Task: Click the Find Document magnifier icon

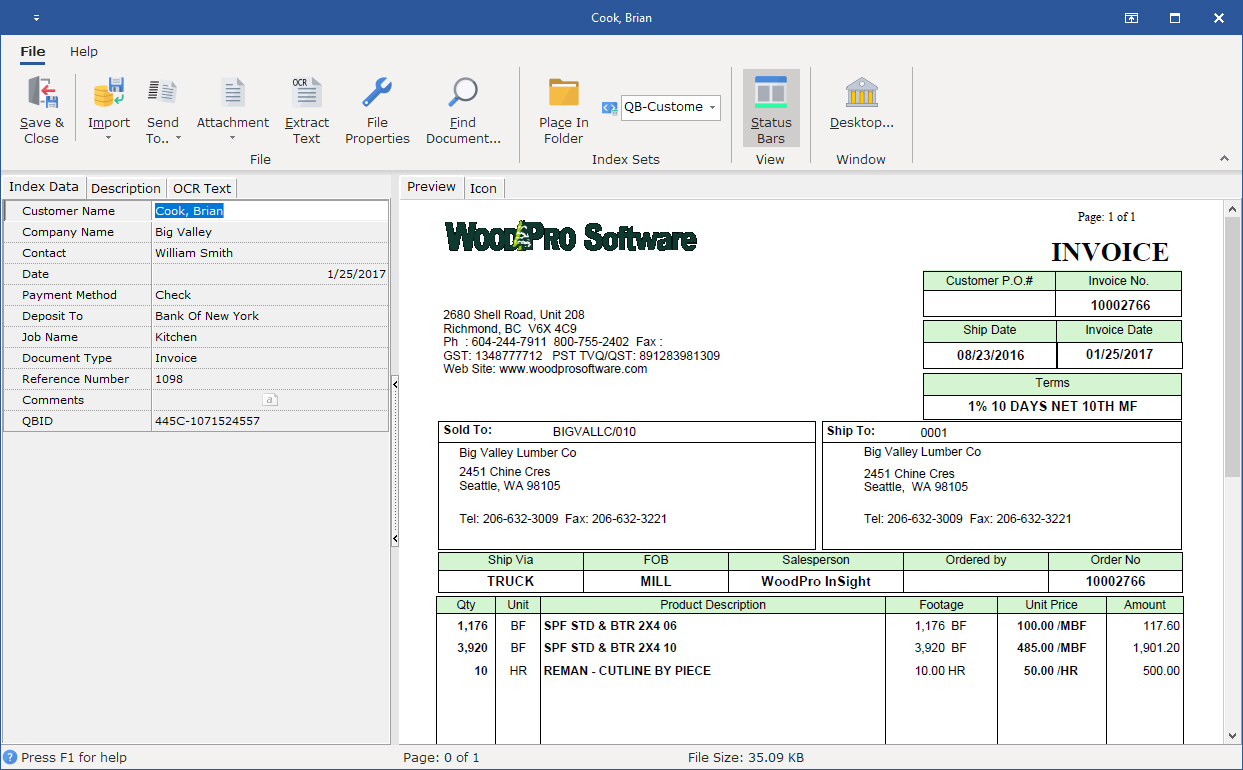Action: pos(463,92)
